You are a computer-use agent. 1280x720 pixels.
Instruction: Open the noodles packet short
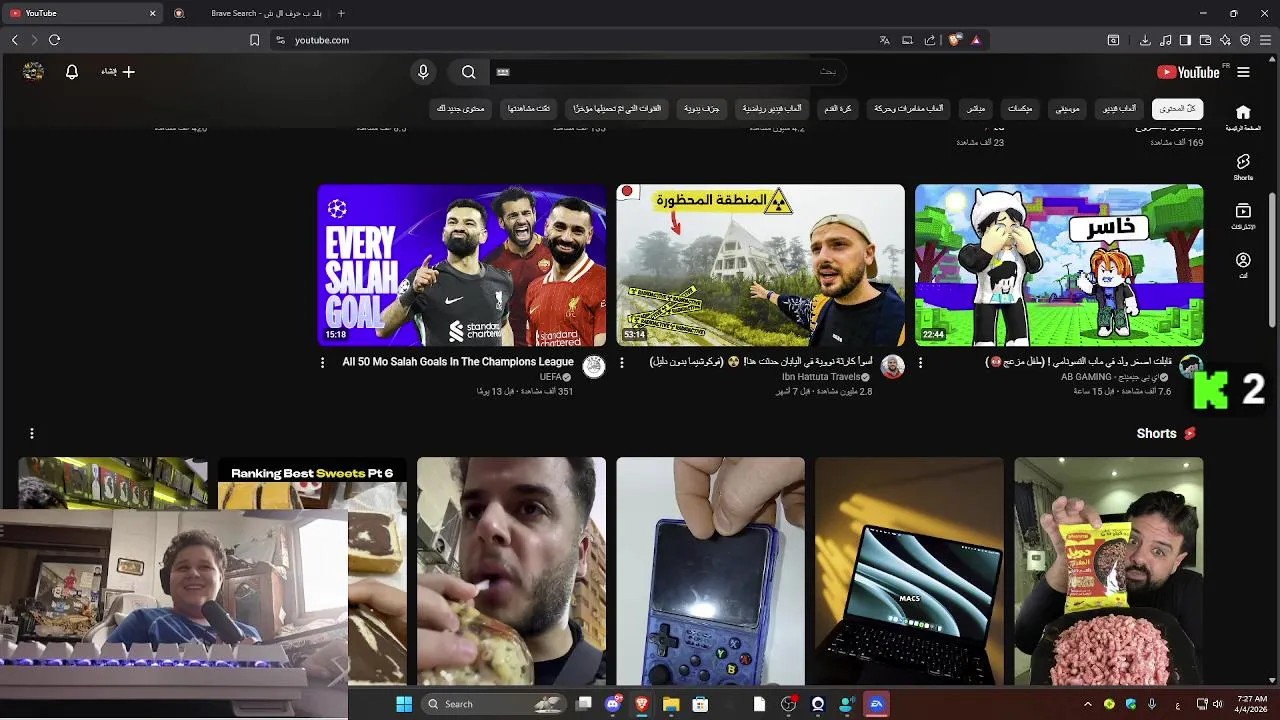pyautogui.click(x=1109, y=572)
